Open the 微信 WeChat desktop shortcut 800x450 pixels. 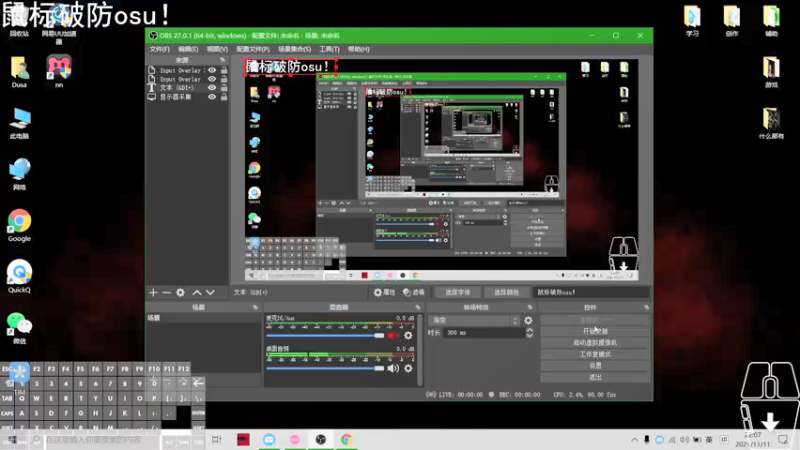click(x=19, y=328)
